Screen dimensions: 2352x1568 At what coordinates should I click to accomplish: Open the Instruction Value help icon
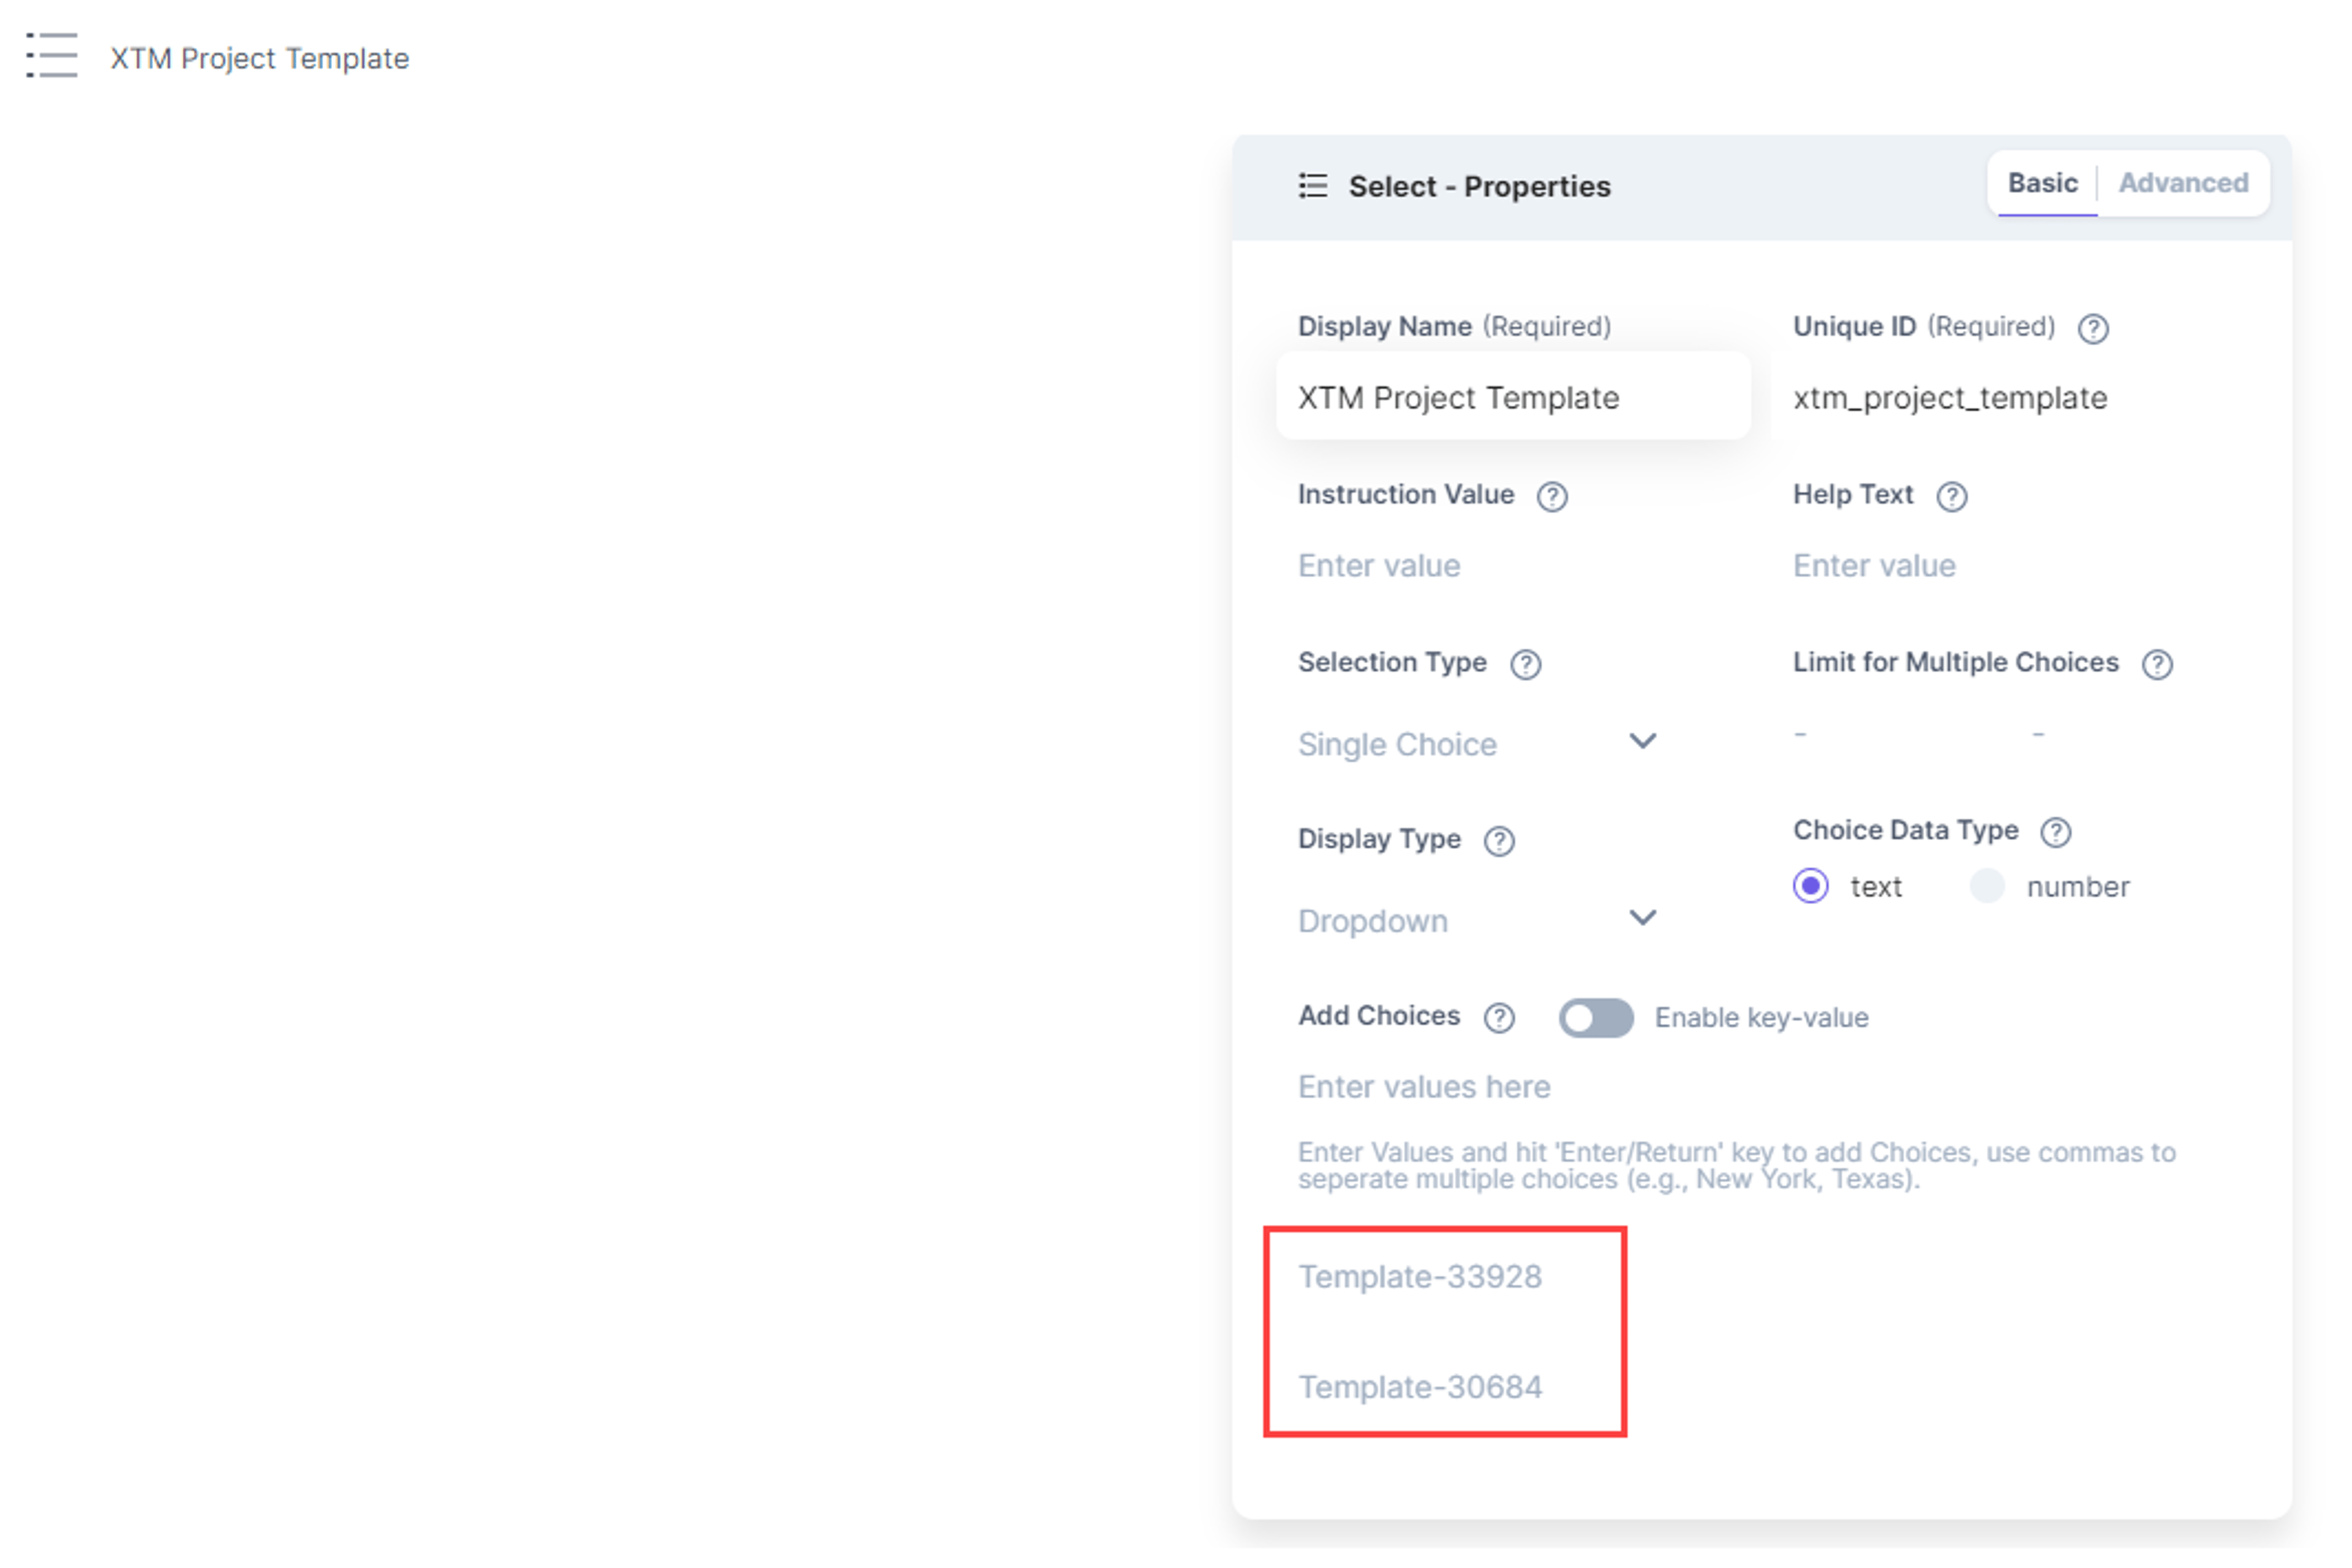click(x=1552, y=497)
